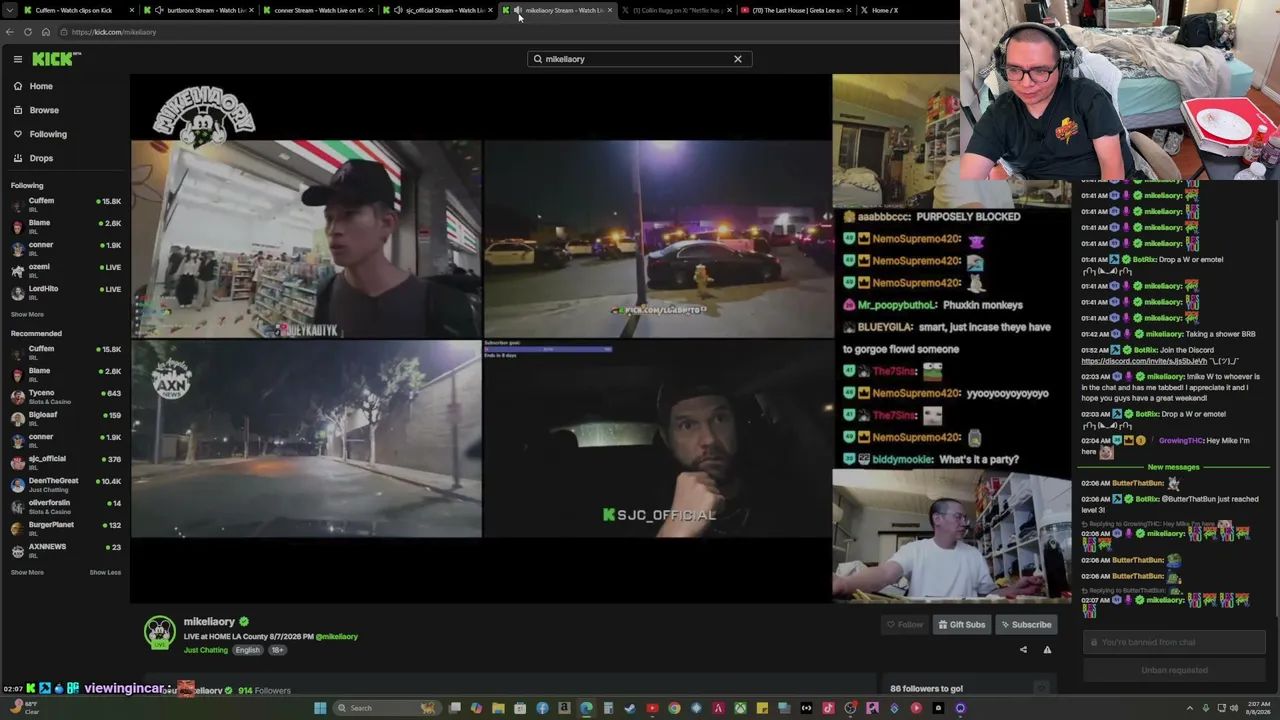
Task: Click the report warning triangle icon
Action: (1047, 650)
